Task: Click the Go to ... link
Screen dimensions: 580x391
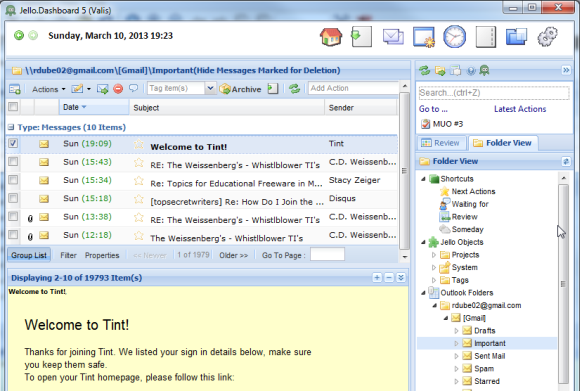Action: (x=433, y=109)
